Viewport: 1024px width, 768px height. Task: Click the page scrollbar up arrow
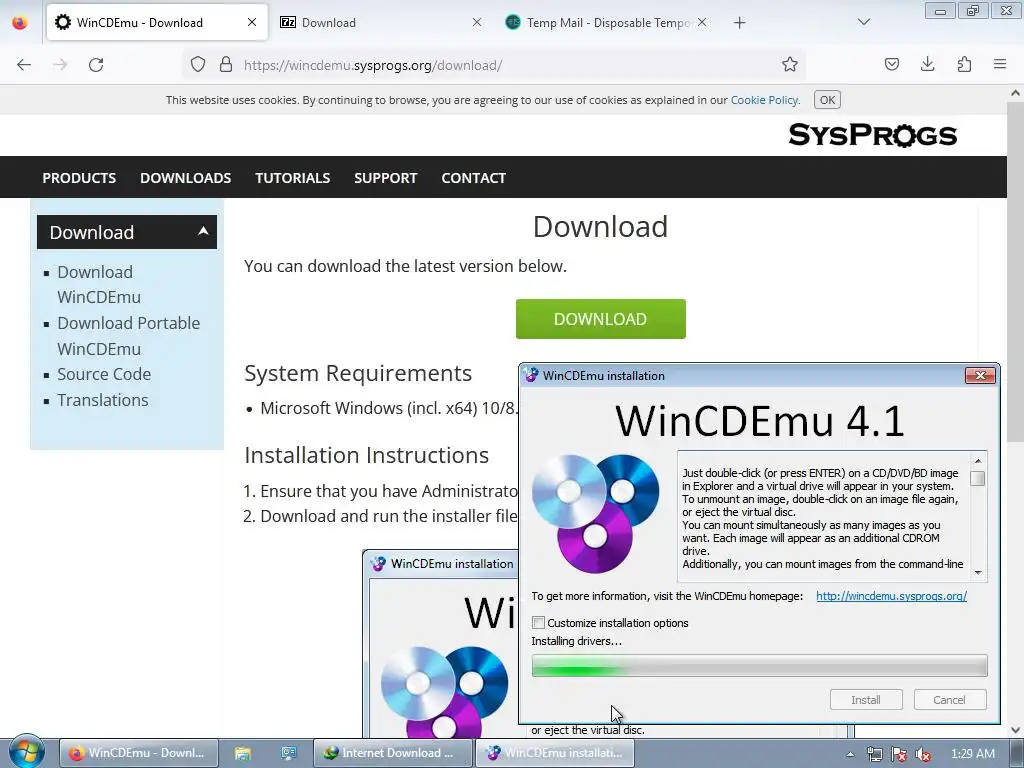tap(1015, 93)
